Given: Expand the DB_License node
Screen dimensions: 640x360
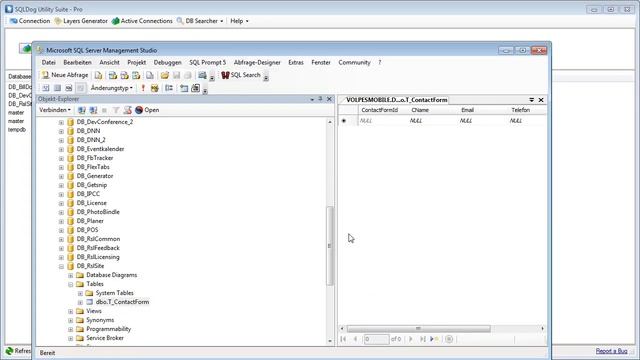Looking at the screenshot, I should pos(61,203).
